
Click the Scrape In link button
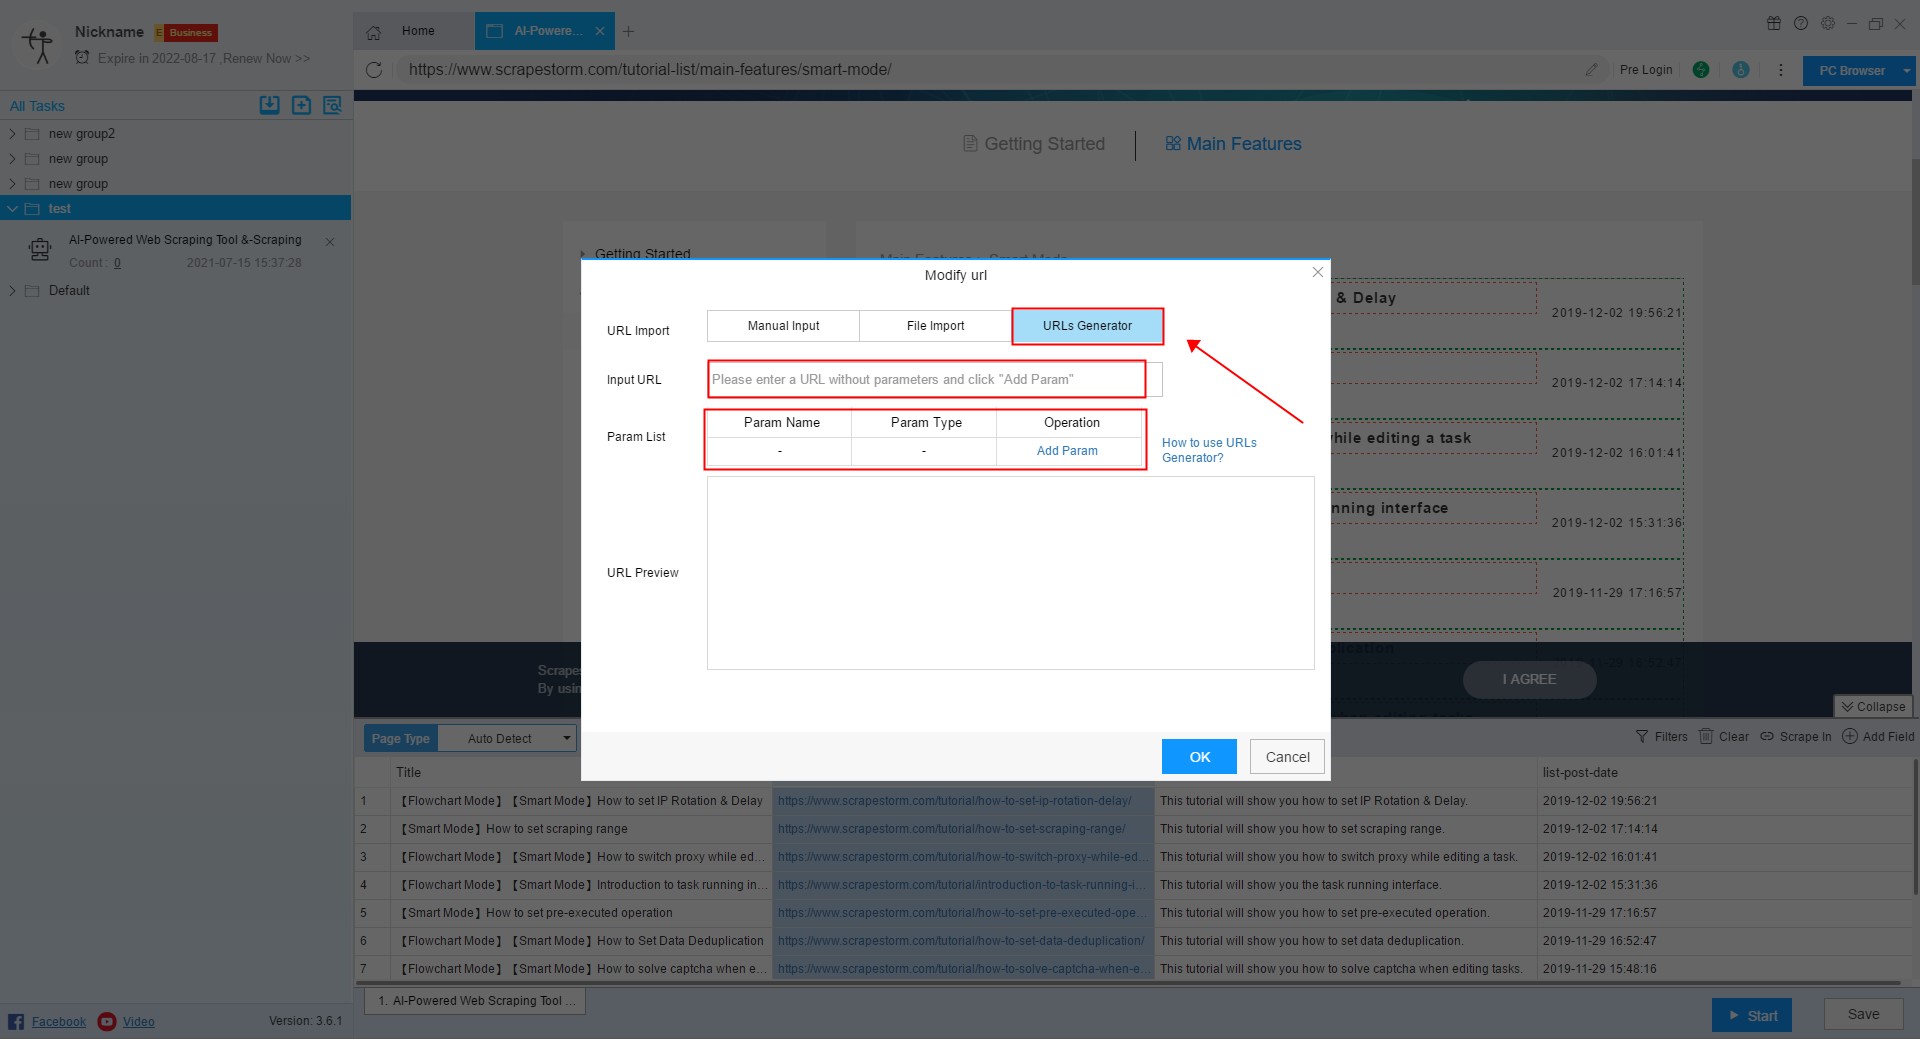[x=1795, y=736]
